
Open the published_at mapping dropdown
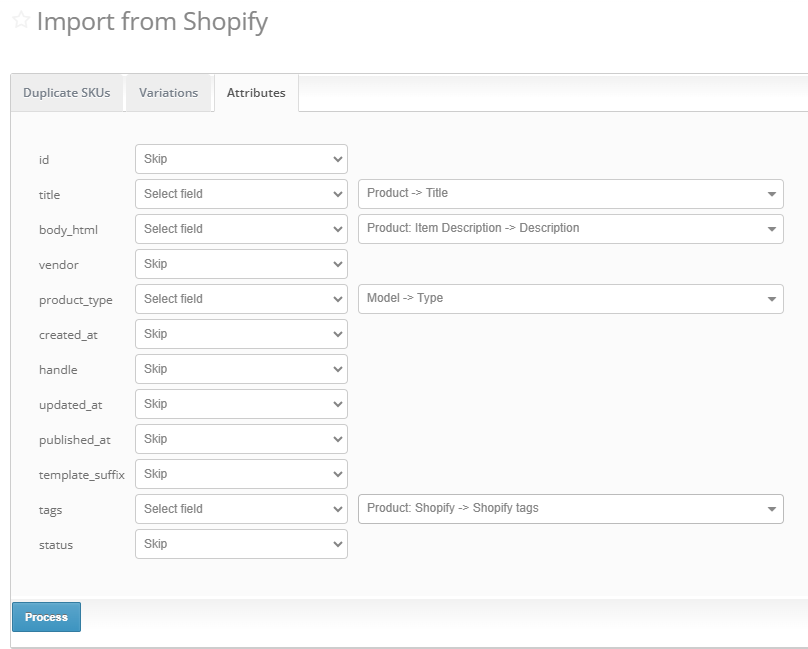click(x=241, y=439)
